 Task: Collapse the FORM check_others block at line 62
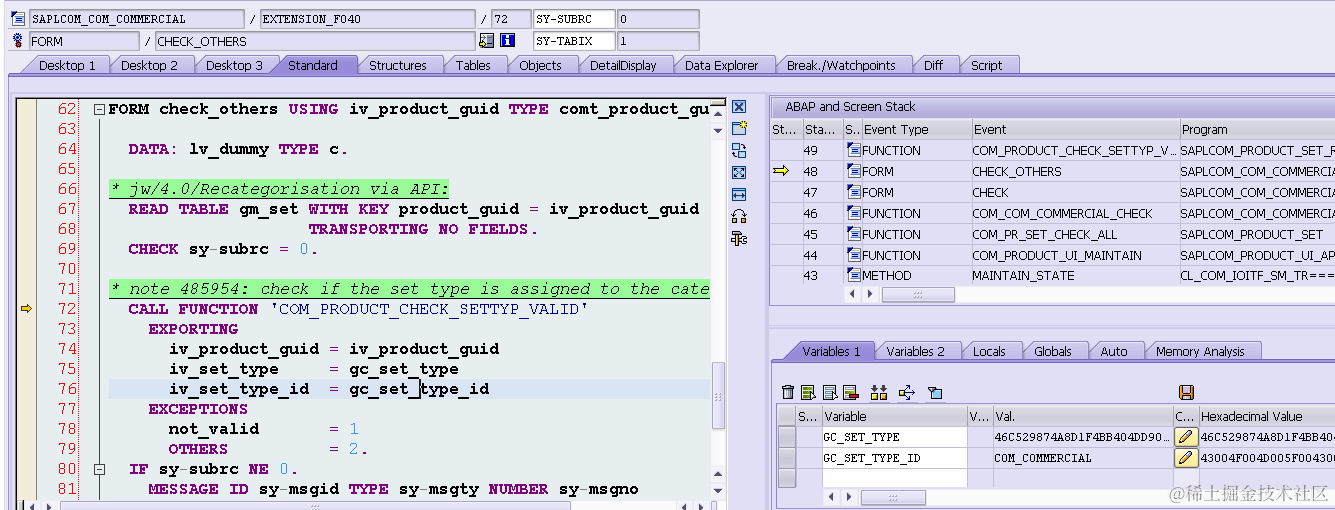point(99,109)
